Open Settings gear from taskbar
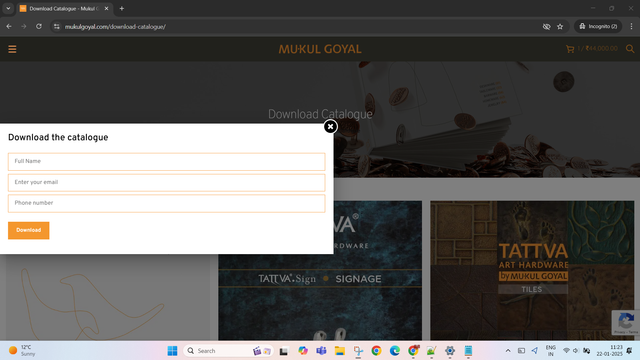Viewport: 640px width, 360px height. [x=450, y=351]
